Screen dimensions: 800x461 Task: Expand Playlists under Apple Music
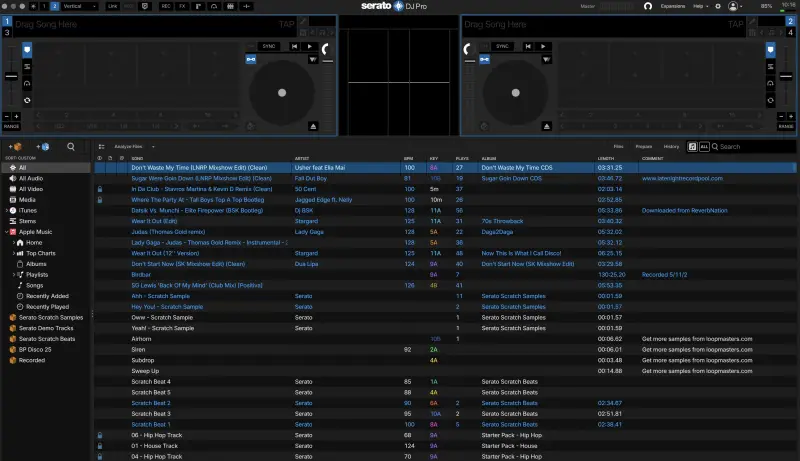[x=14, y=275]
